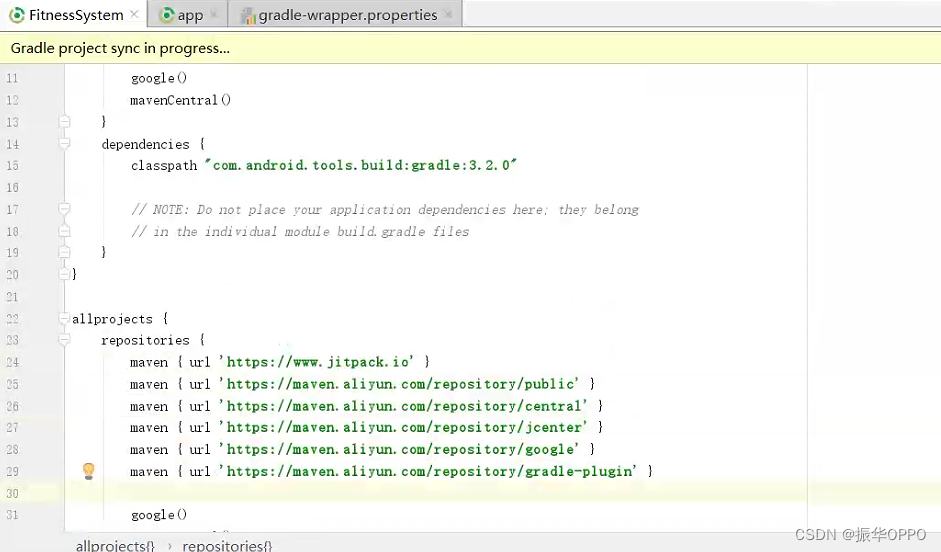The image size is (941, 552).
Task: Collapse the allprojects block on line 22
Action: tap(65, 318)
